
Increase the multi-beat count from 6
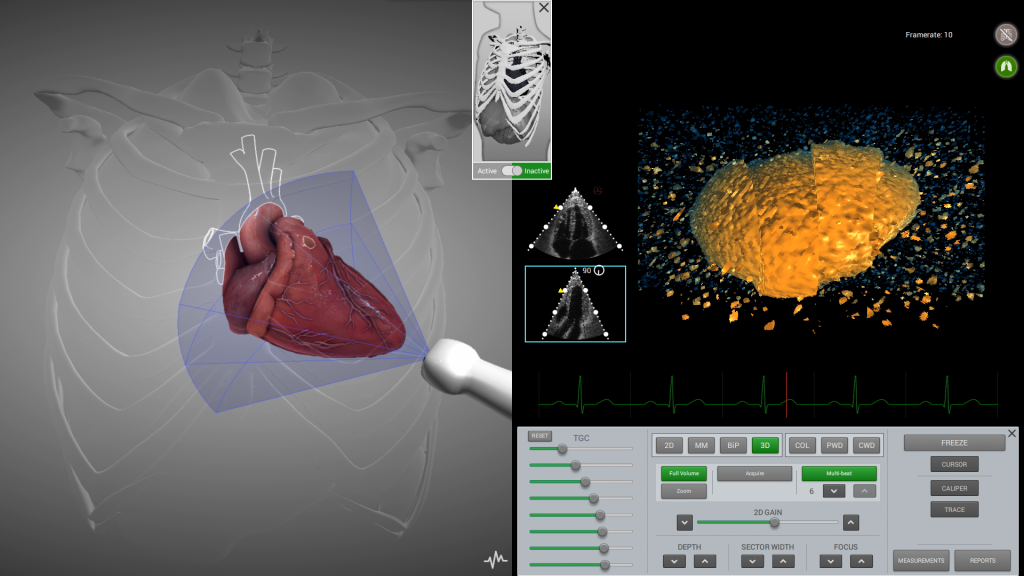click(x=865, y=491)
